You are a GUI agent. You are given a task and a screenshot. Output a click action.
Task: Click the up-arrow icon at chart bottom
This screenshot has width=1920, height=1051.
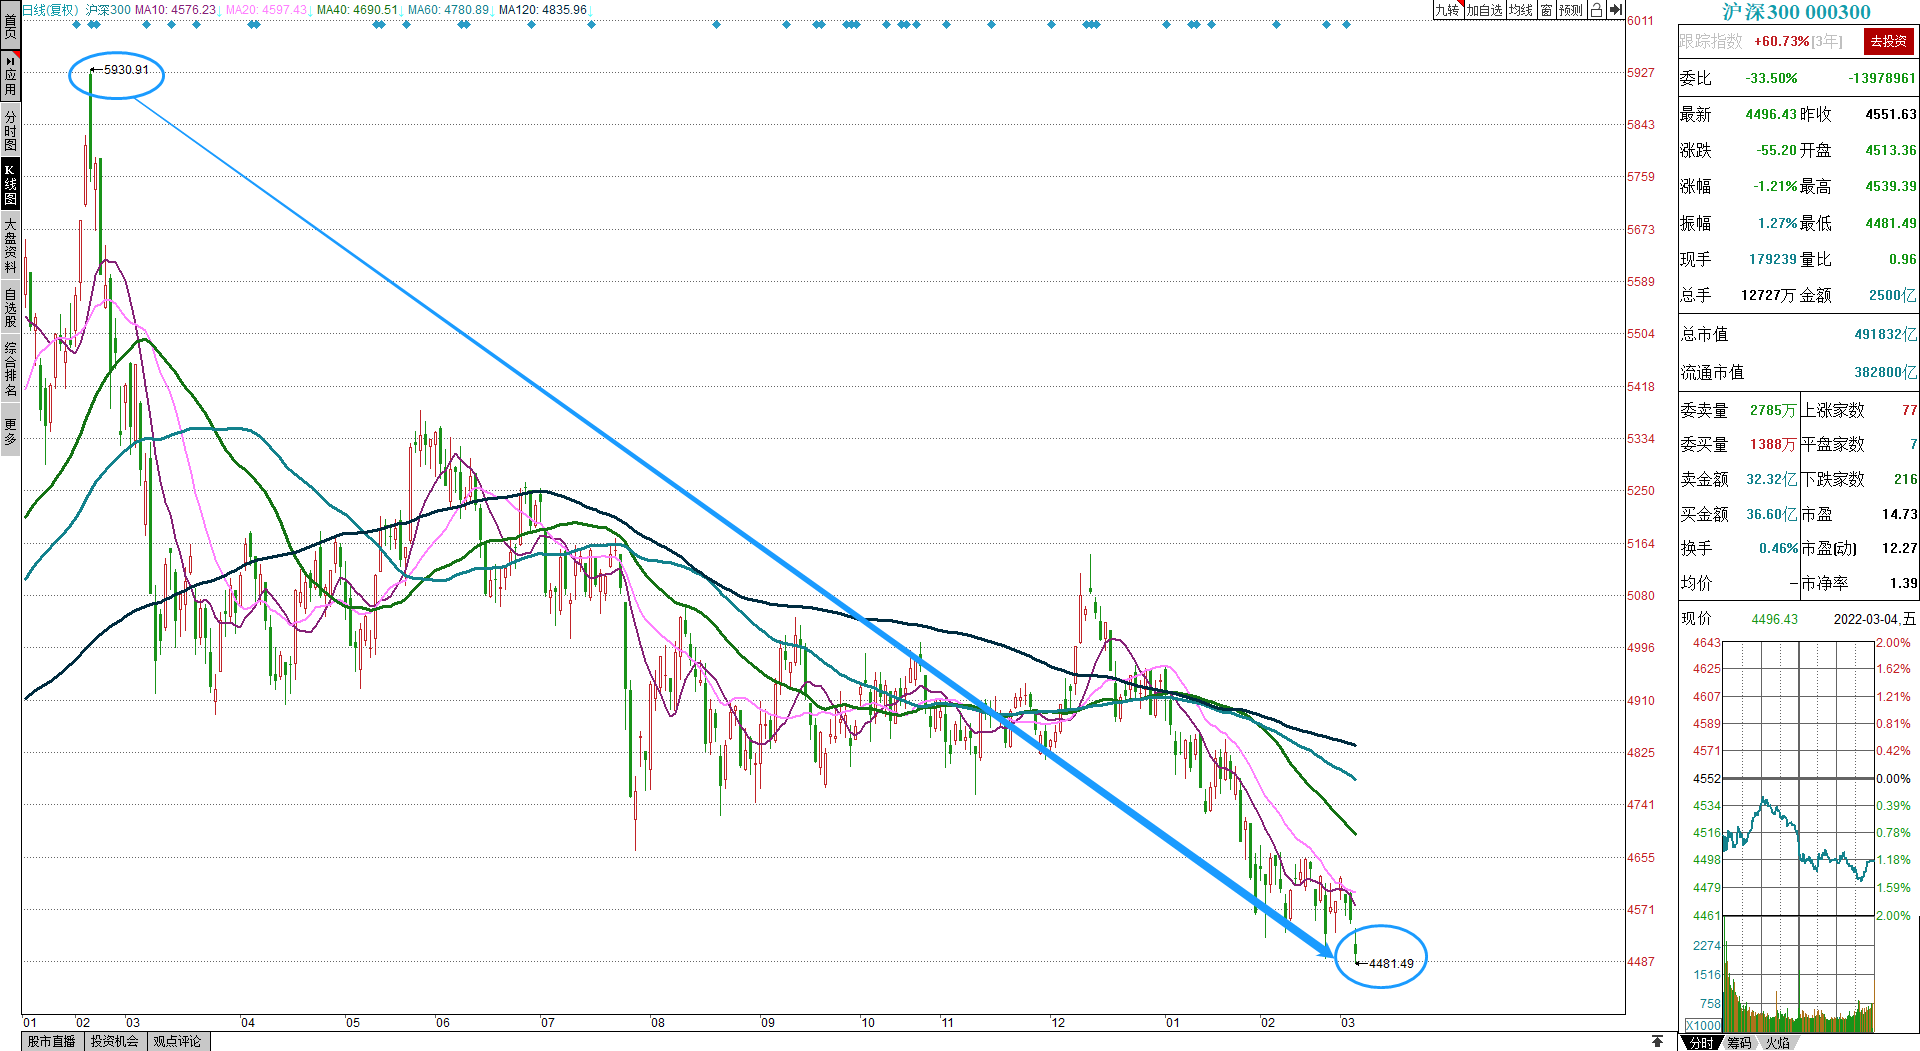coord(1657,1041)
